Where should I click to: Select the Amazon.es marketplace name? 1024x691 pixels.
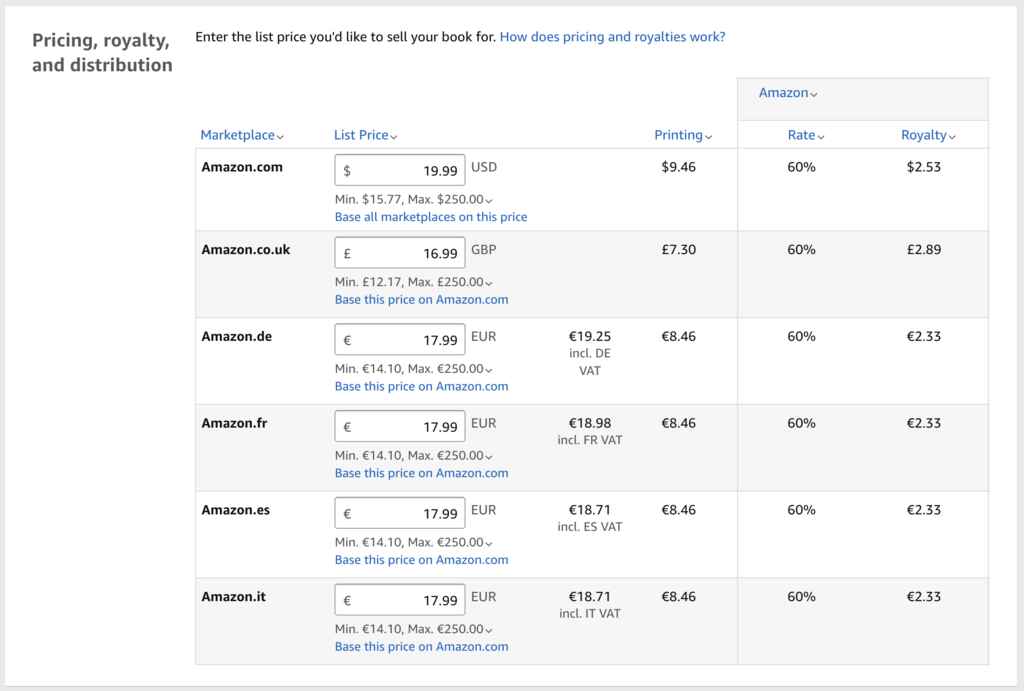(235, 510)
